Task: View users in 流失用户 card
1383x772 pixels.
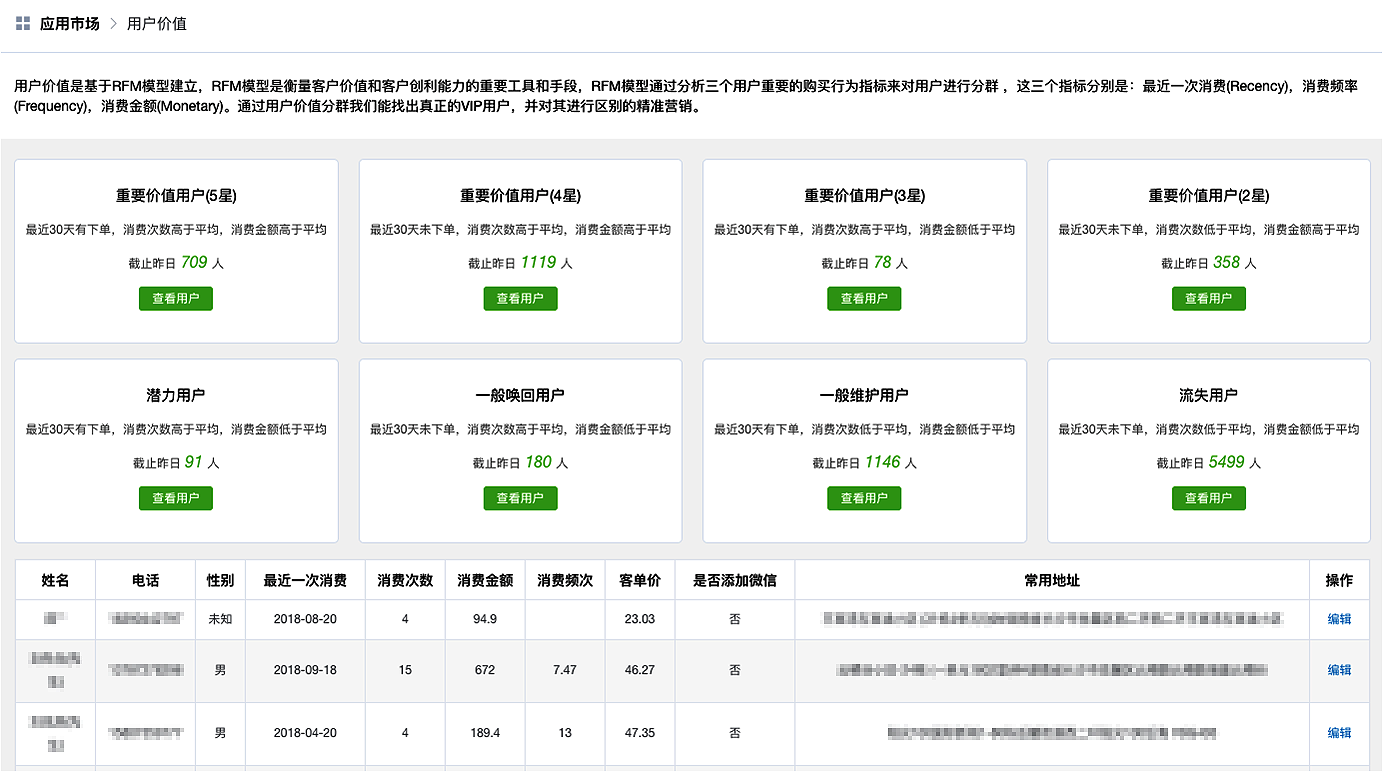Action: click(1208, 498)
